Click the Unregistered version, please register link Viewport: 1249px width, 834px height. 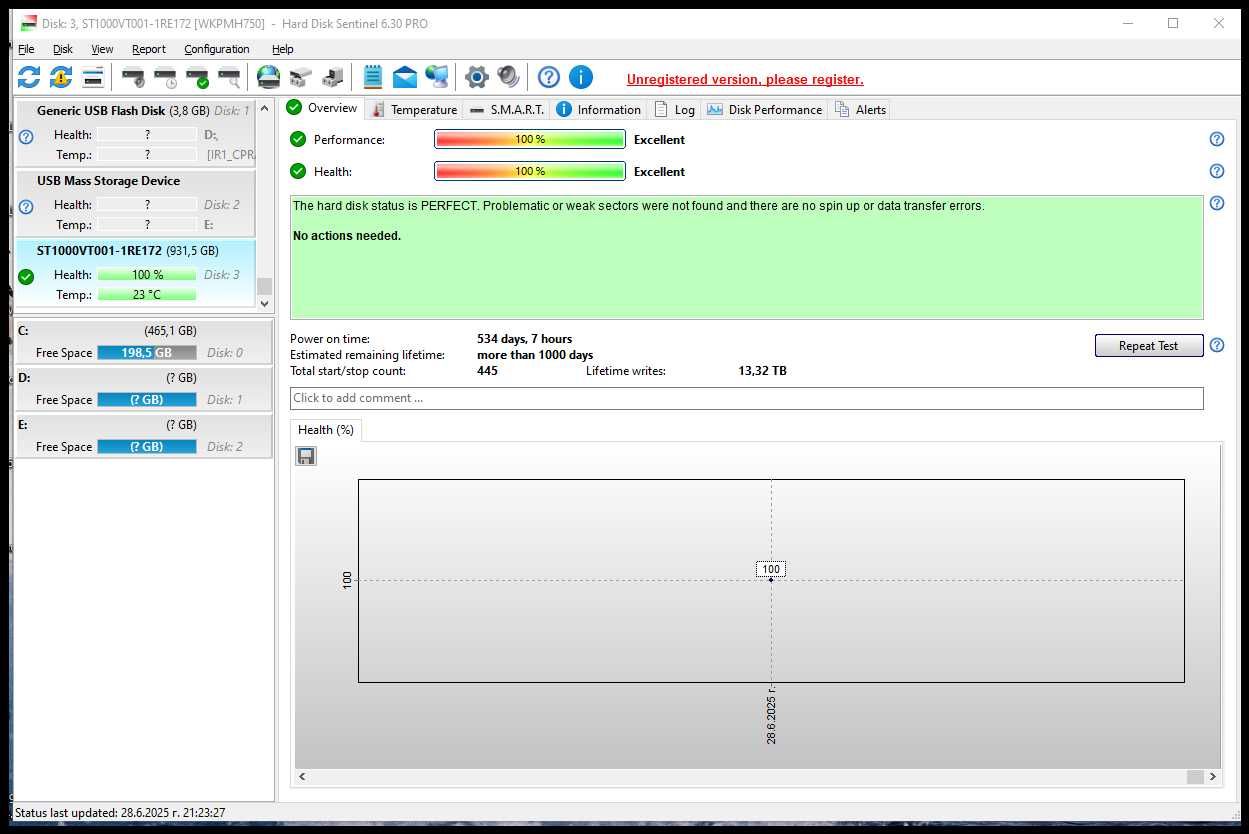click(x=745, y=79)
